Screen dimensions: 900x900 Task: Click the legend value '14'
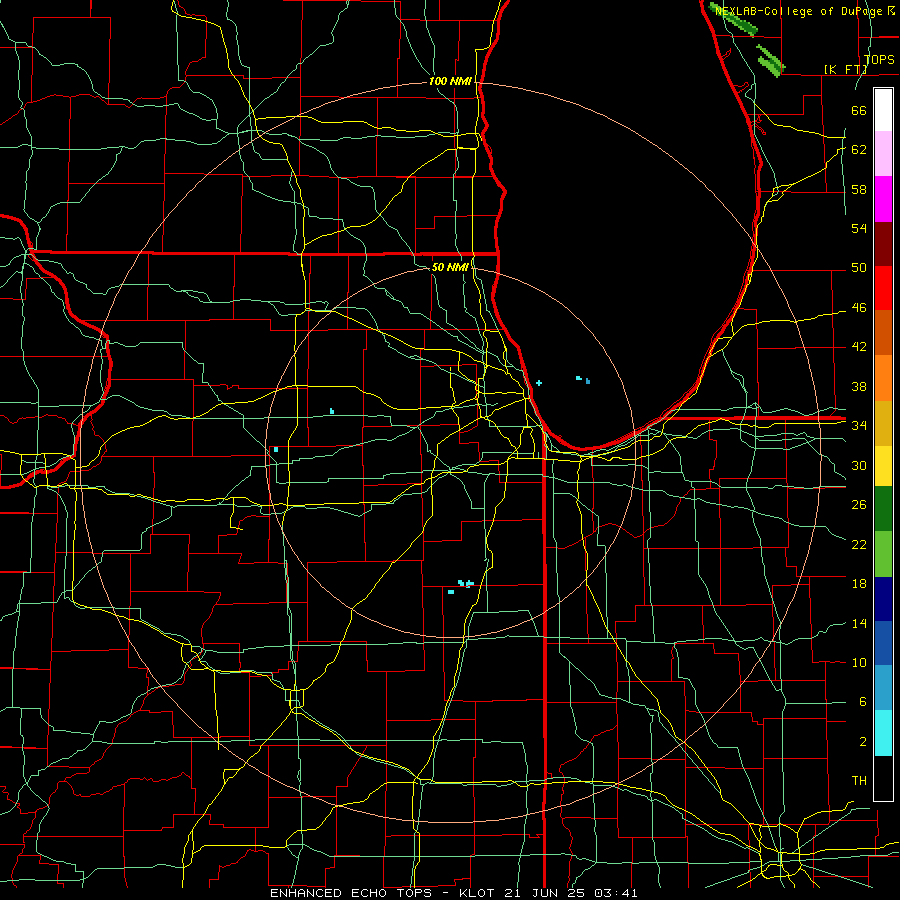point(859,623)
